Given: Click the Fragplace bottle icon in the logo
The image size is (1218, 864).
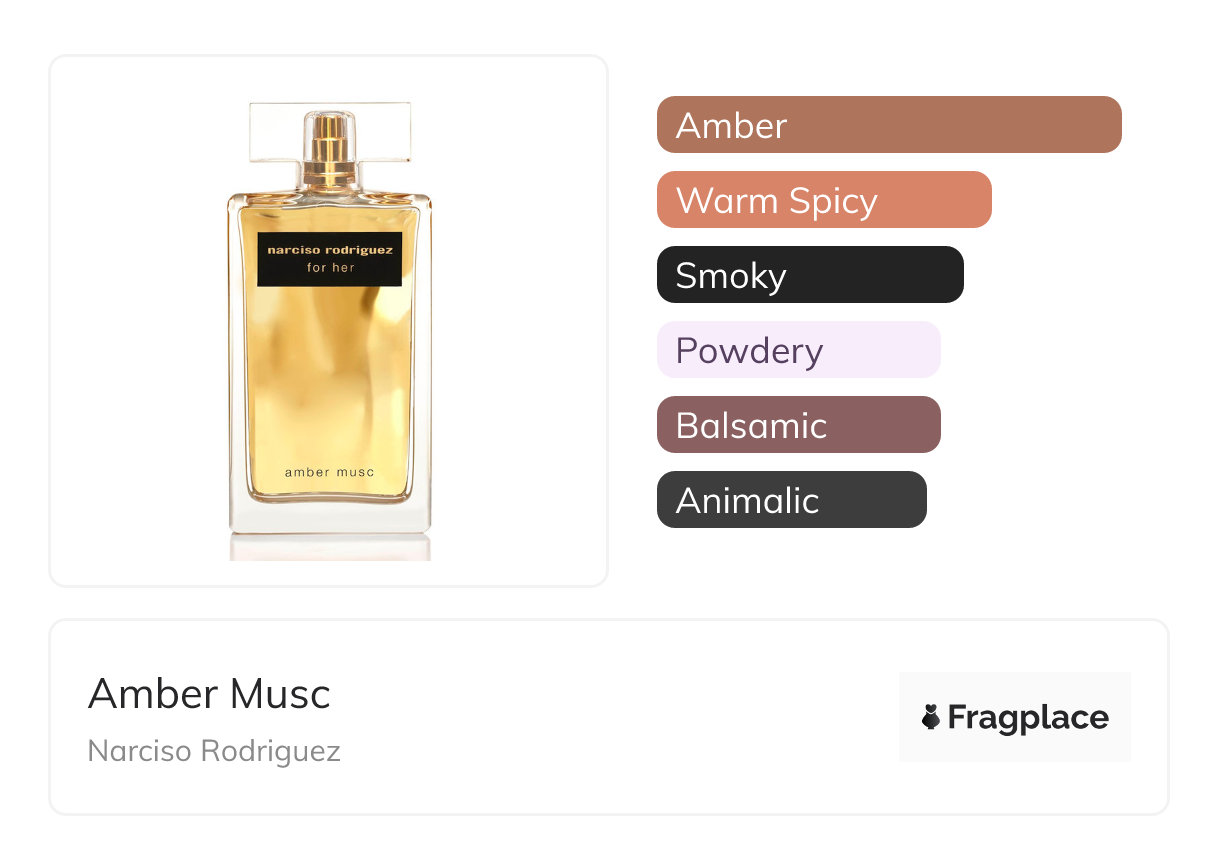Looking at the screenshot, I should (931, 717).
